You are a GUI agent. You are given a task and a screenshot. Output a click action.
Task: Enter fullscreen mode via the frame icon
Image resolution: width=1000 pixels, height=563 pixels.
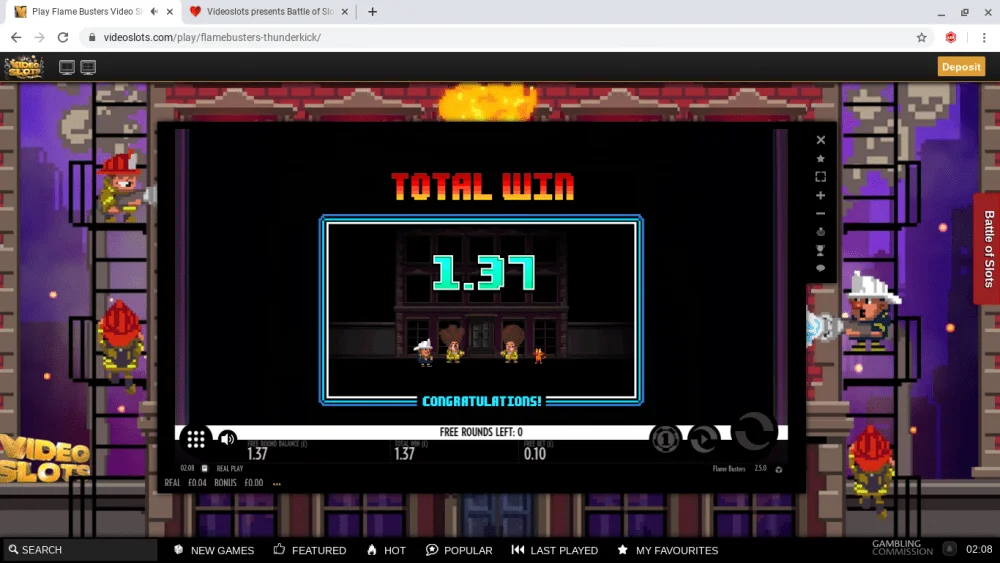pyautogui.click(x=821, y=177)
